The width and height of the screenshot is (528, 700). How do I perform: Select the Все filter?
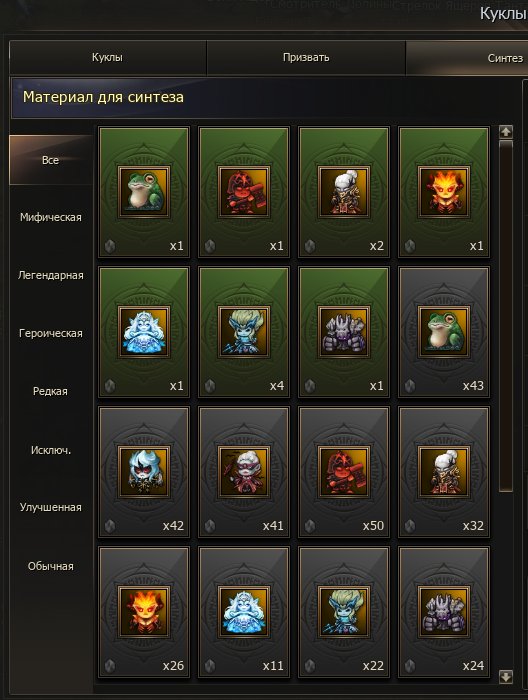point(50,160)
